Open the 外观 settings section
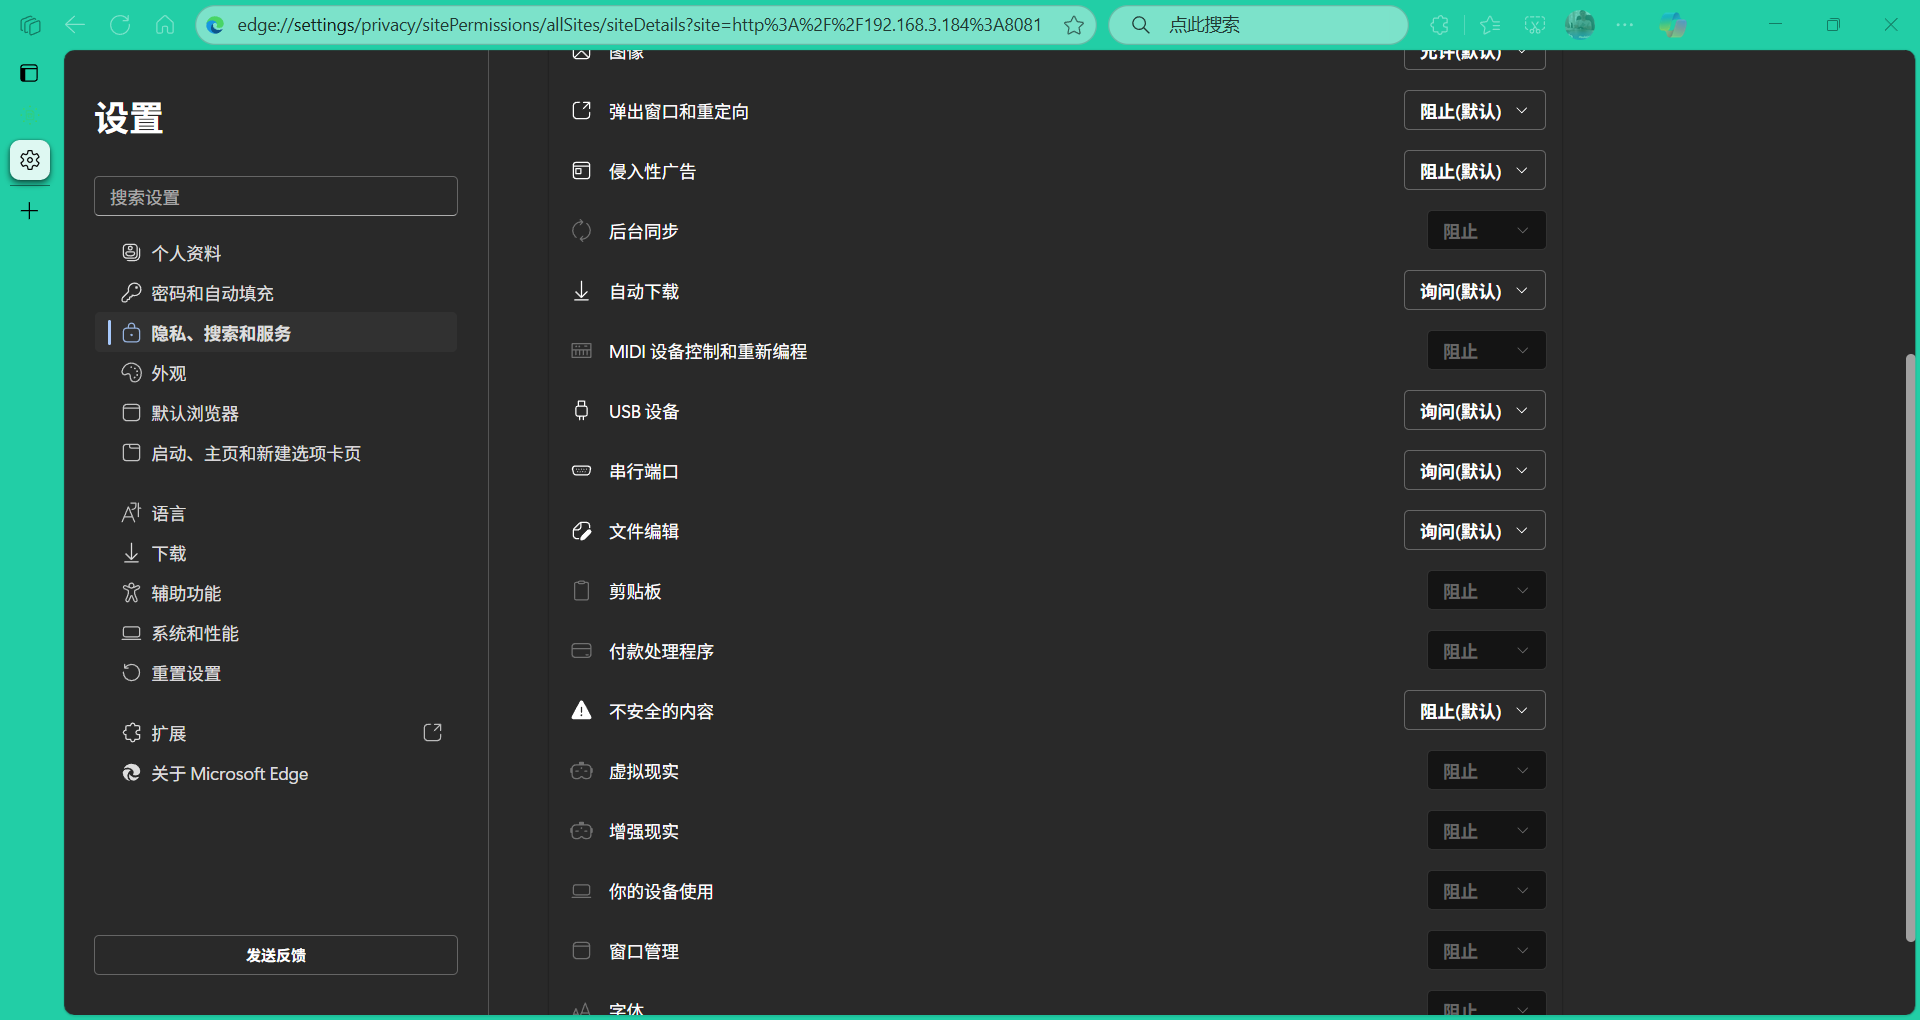 pos(169,373)
